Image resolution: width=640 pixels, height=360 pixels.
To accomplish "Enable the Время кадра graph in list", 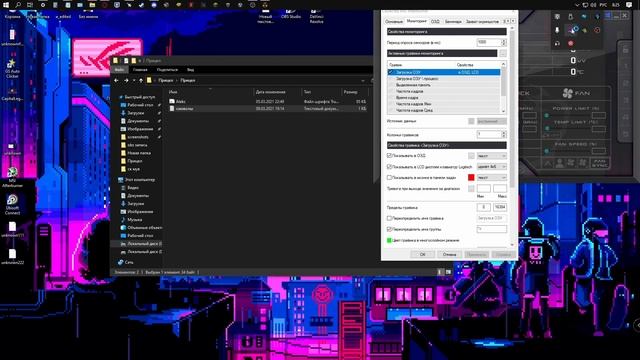I will (x=391, y=98).
